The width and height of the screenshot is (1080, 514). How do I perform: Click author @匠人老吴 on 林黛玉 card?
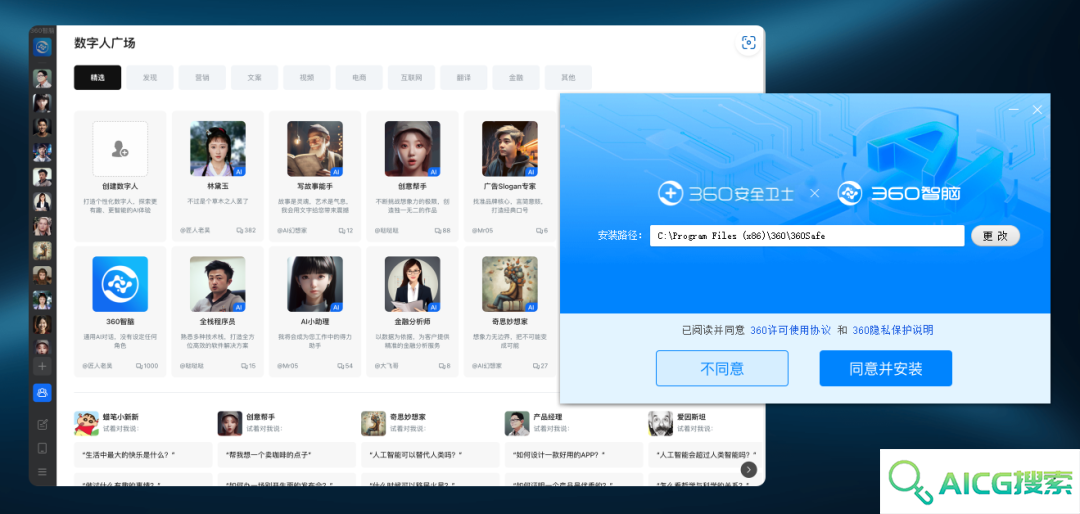195,230
